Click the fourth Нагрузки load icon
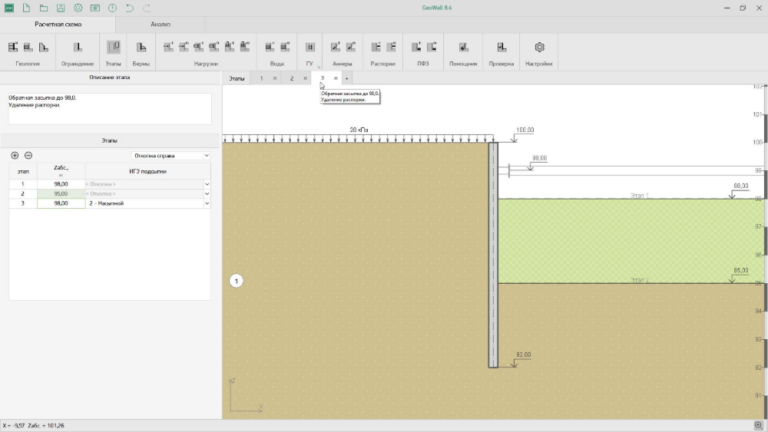 [x=214, y=47]
